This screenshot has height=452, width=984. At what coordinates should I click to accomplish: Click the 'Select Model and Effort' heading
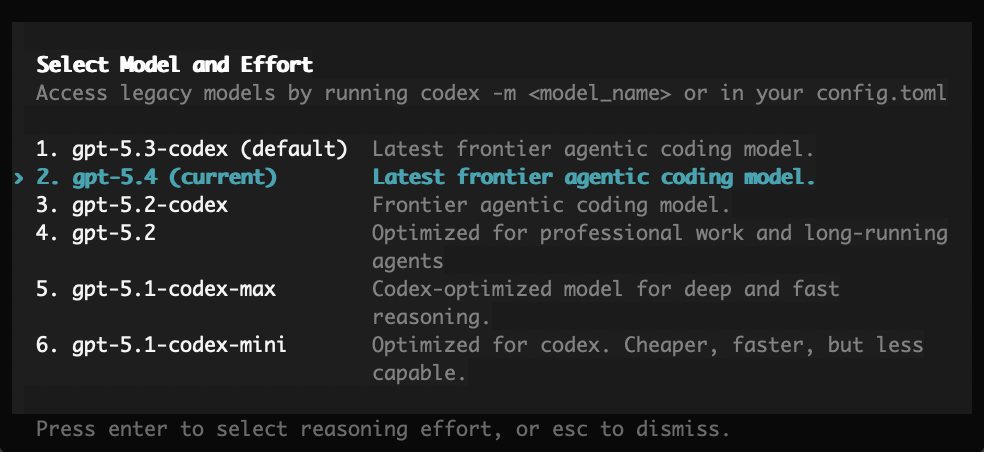coord(175,65)
